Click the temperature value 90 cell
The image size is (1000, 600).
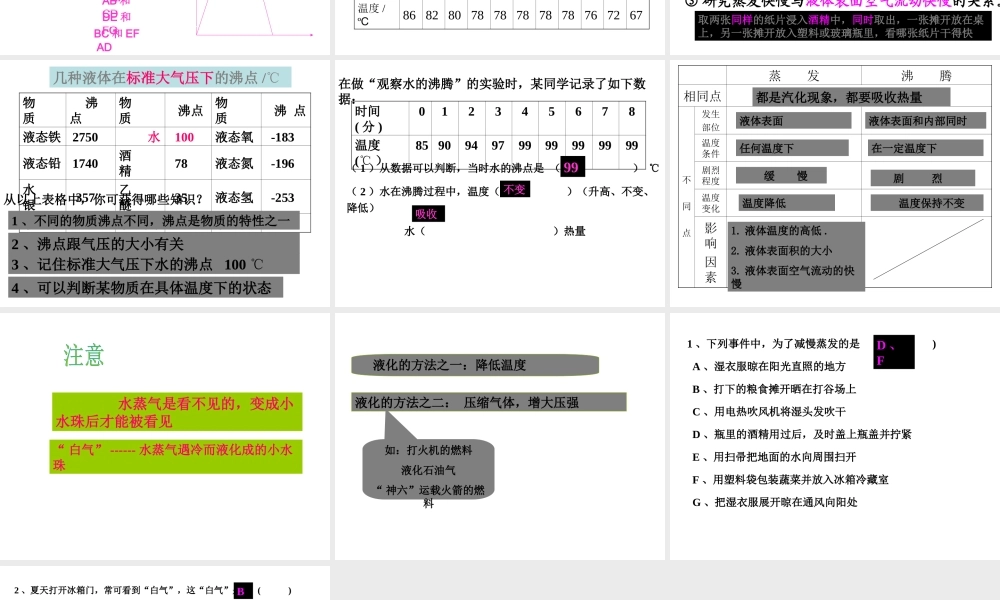pos(445,145)
